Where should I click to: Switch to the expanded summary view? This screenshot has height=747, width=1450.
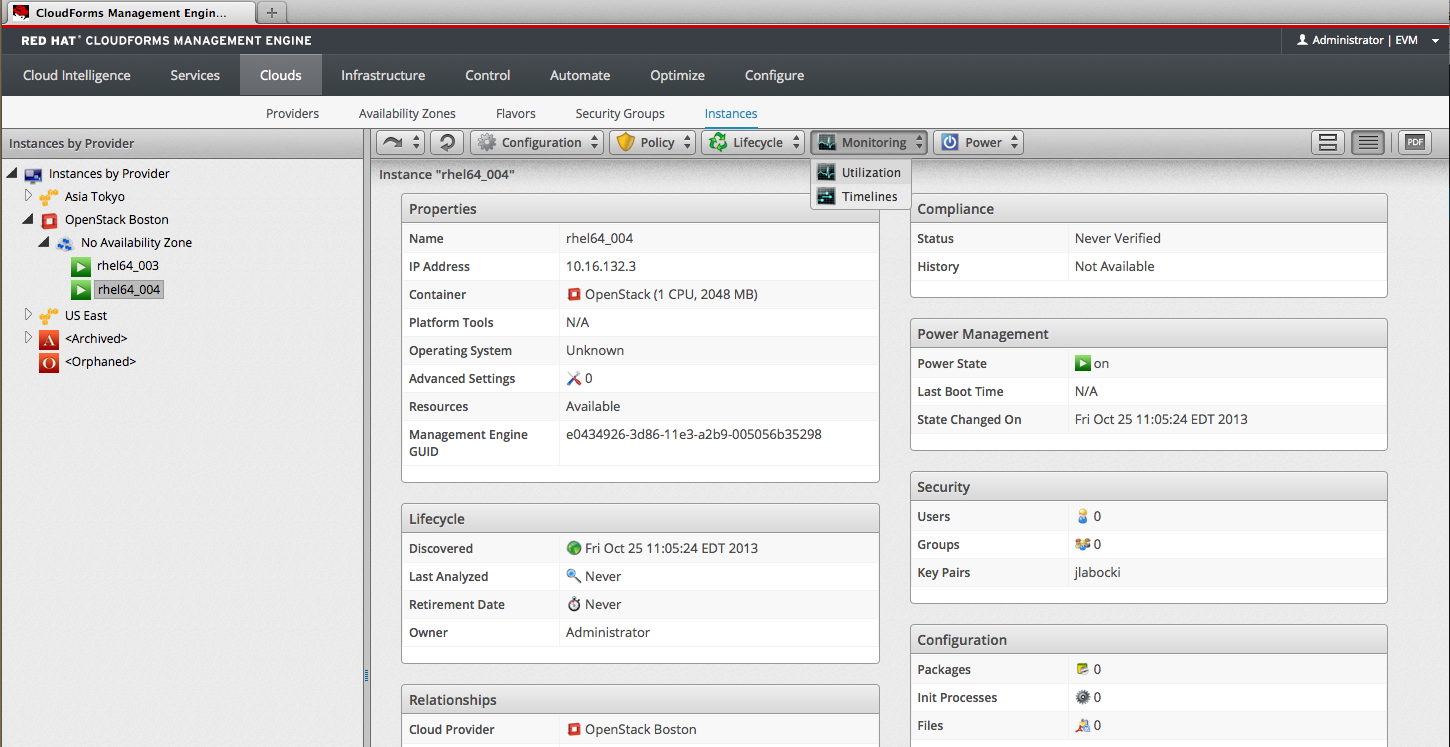click(1328, 143)
